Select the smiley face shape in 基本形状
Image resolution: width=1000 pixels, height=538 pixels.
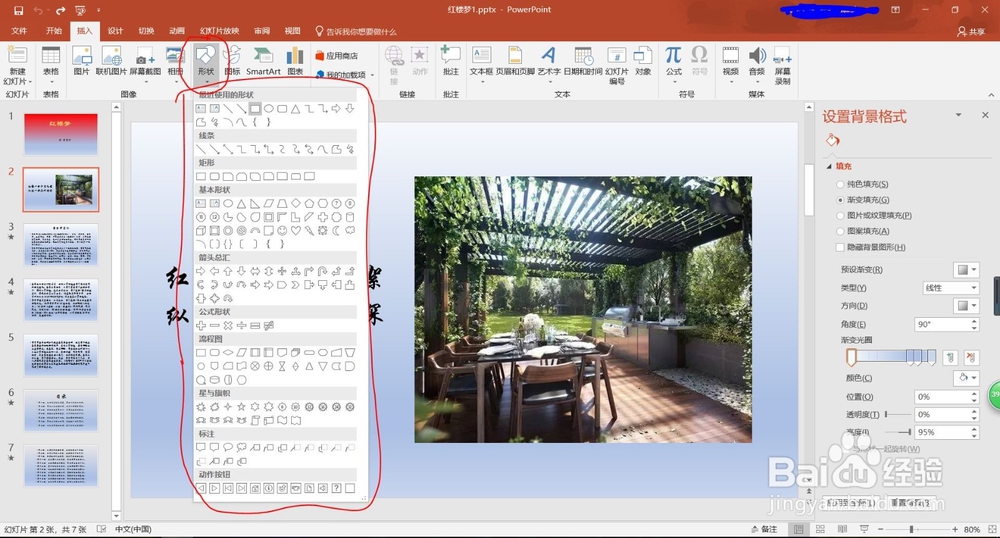coord(282,230)
